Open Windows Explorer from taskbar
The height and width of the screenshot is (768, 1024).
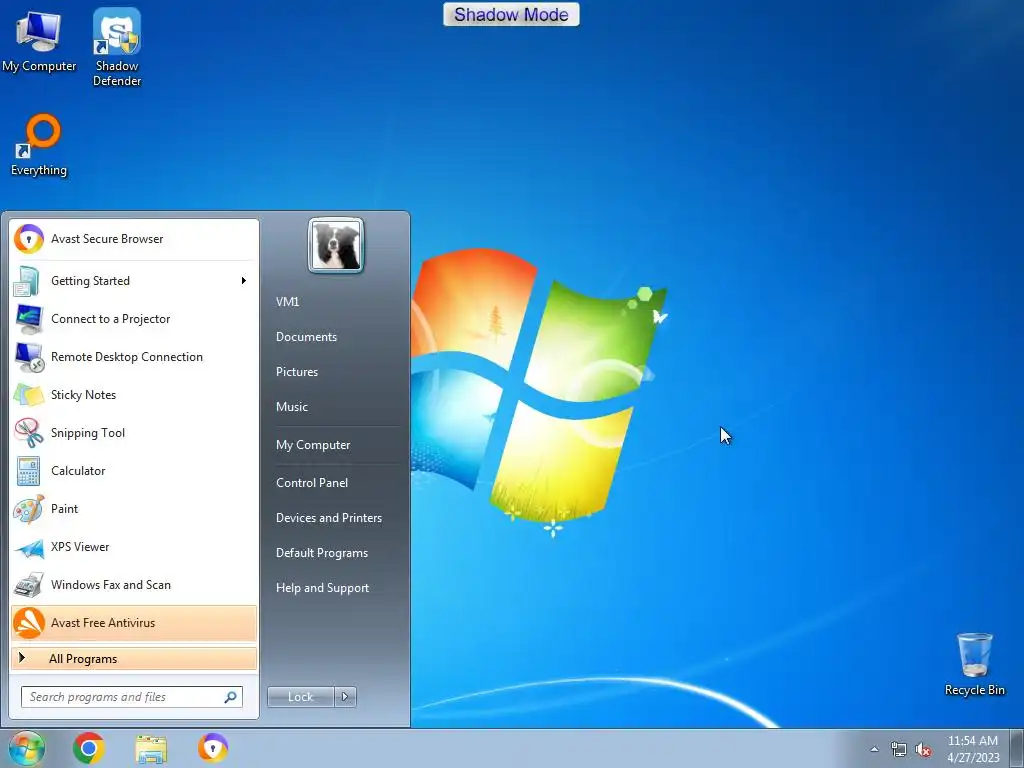pos(151,748)
